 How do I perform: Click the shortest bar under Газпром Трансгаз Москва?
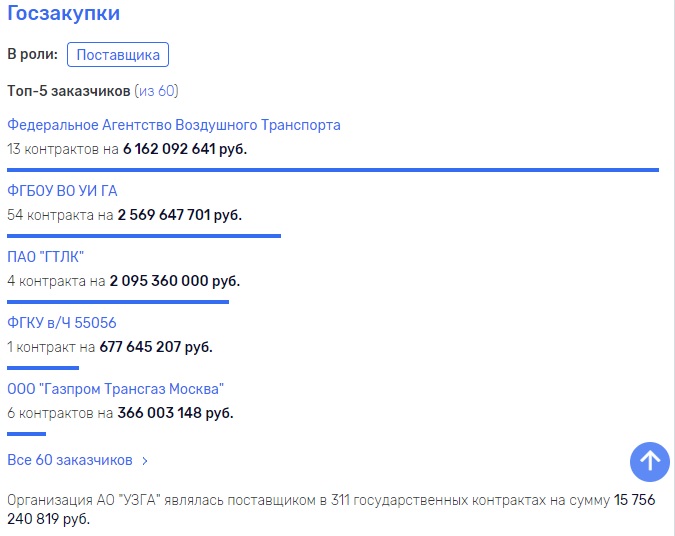point(26,433)
